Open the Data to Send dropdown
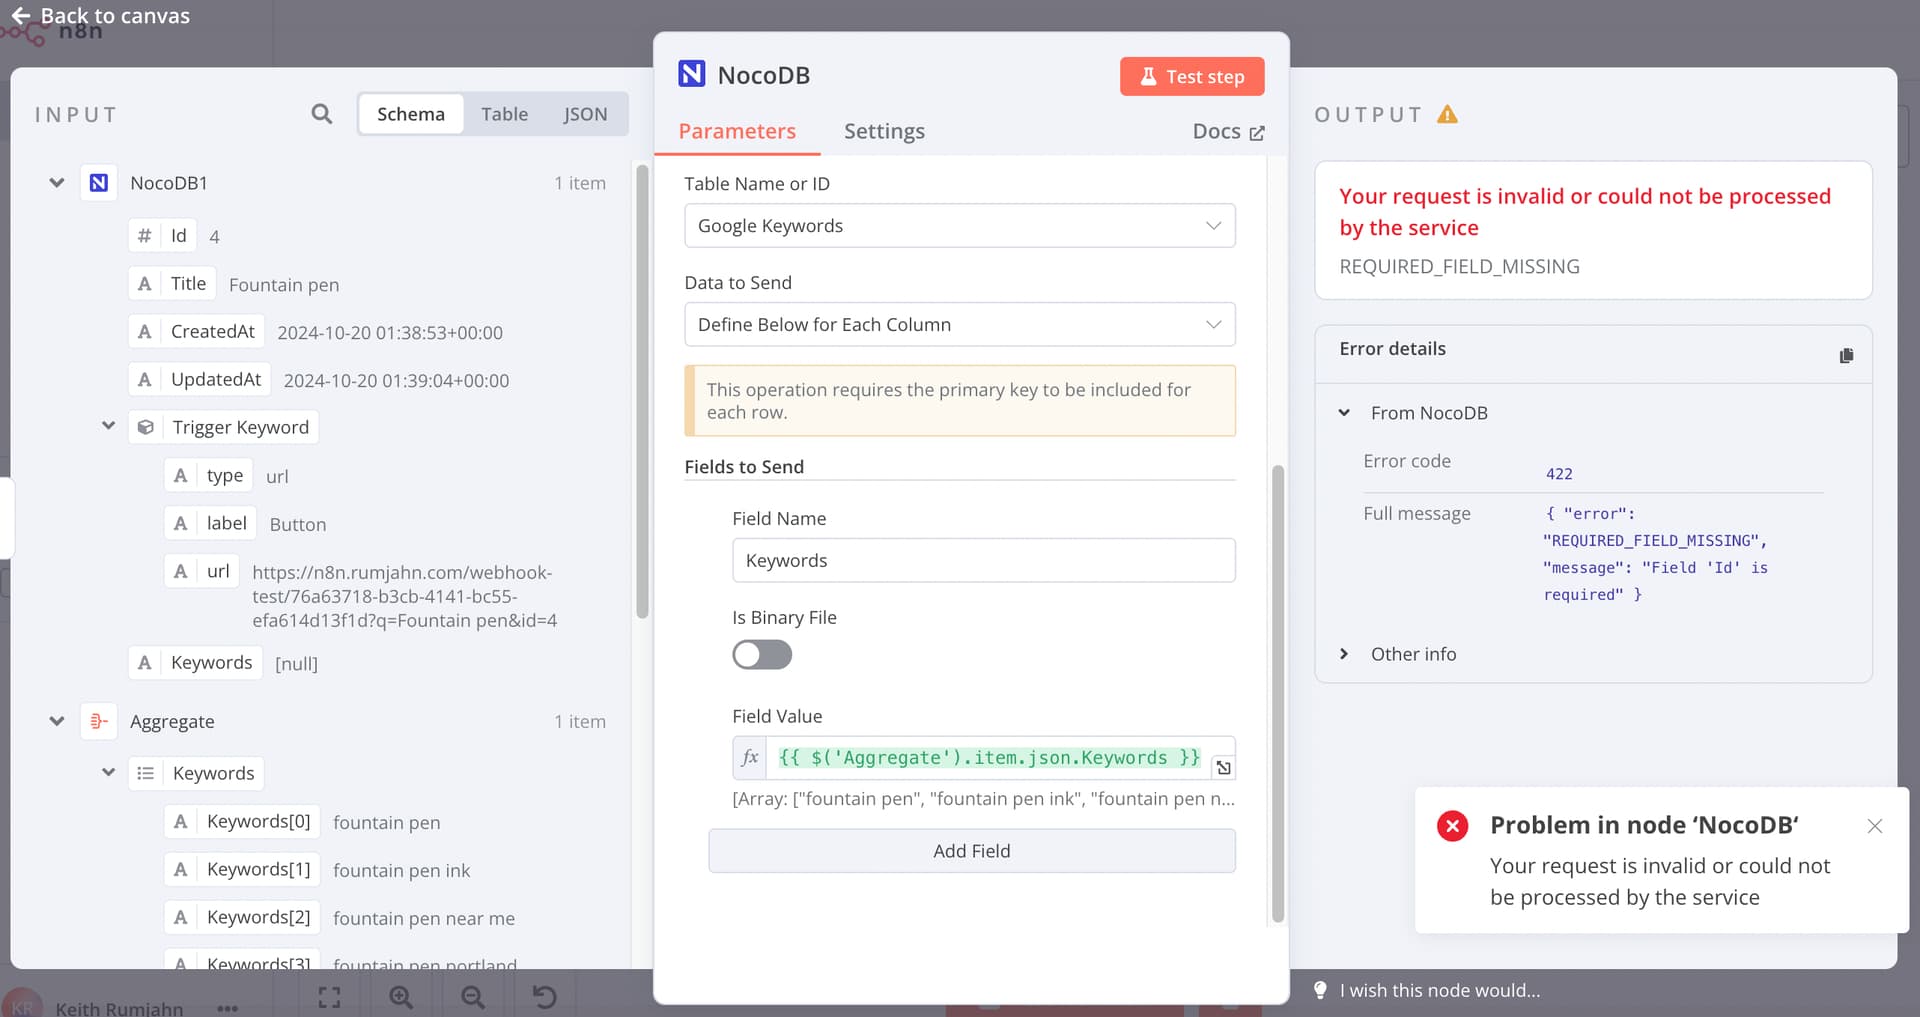The width and height of the screenshot is (1920, 1017). point(960,325)
